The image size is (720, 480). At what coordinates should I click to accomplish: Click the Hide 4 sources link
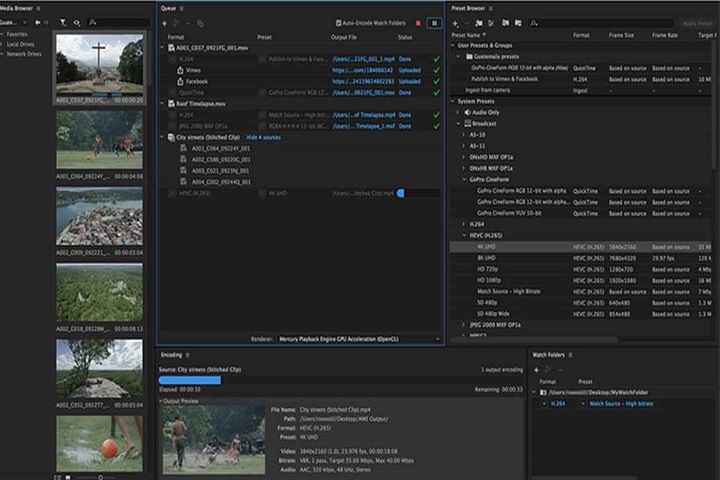[265, 136]
